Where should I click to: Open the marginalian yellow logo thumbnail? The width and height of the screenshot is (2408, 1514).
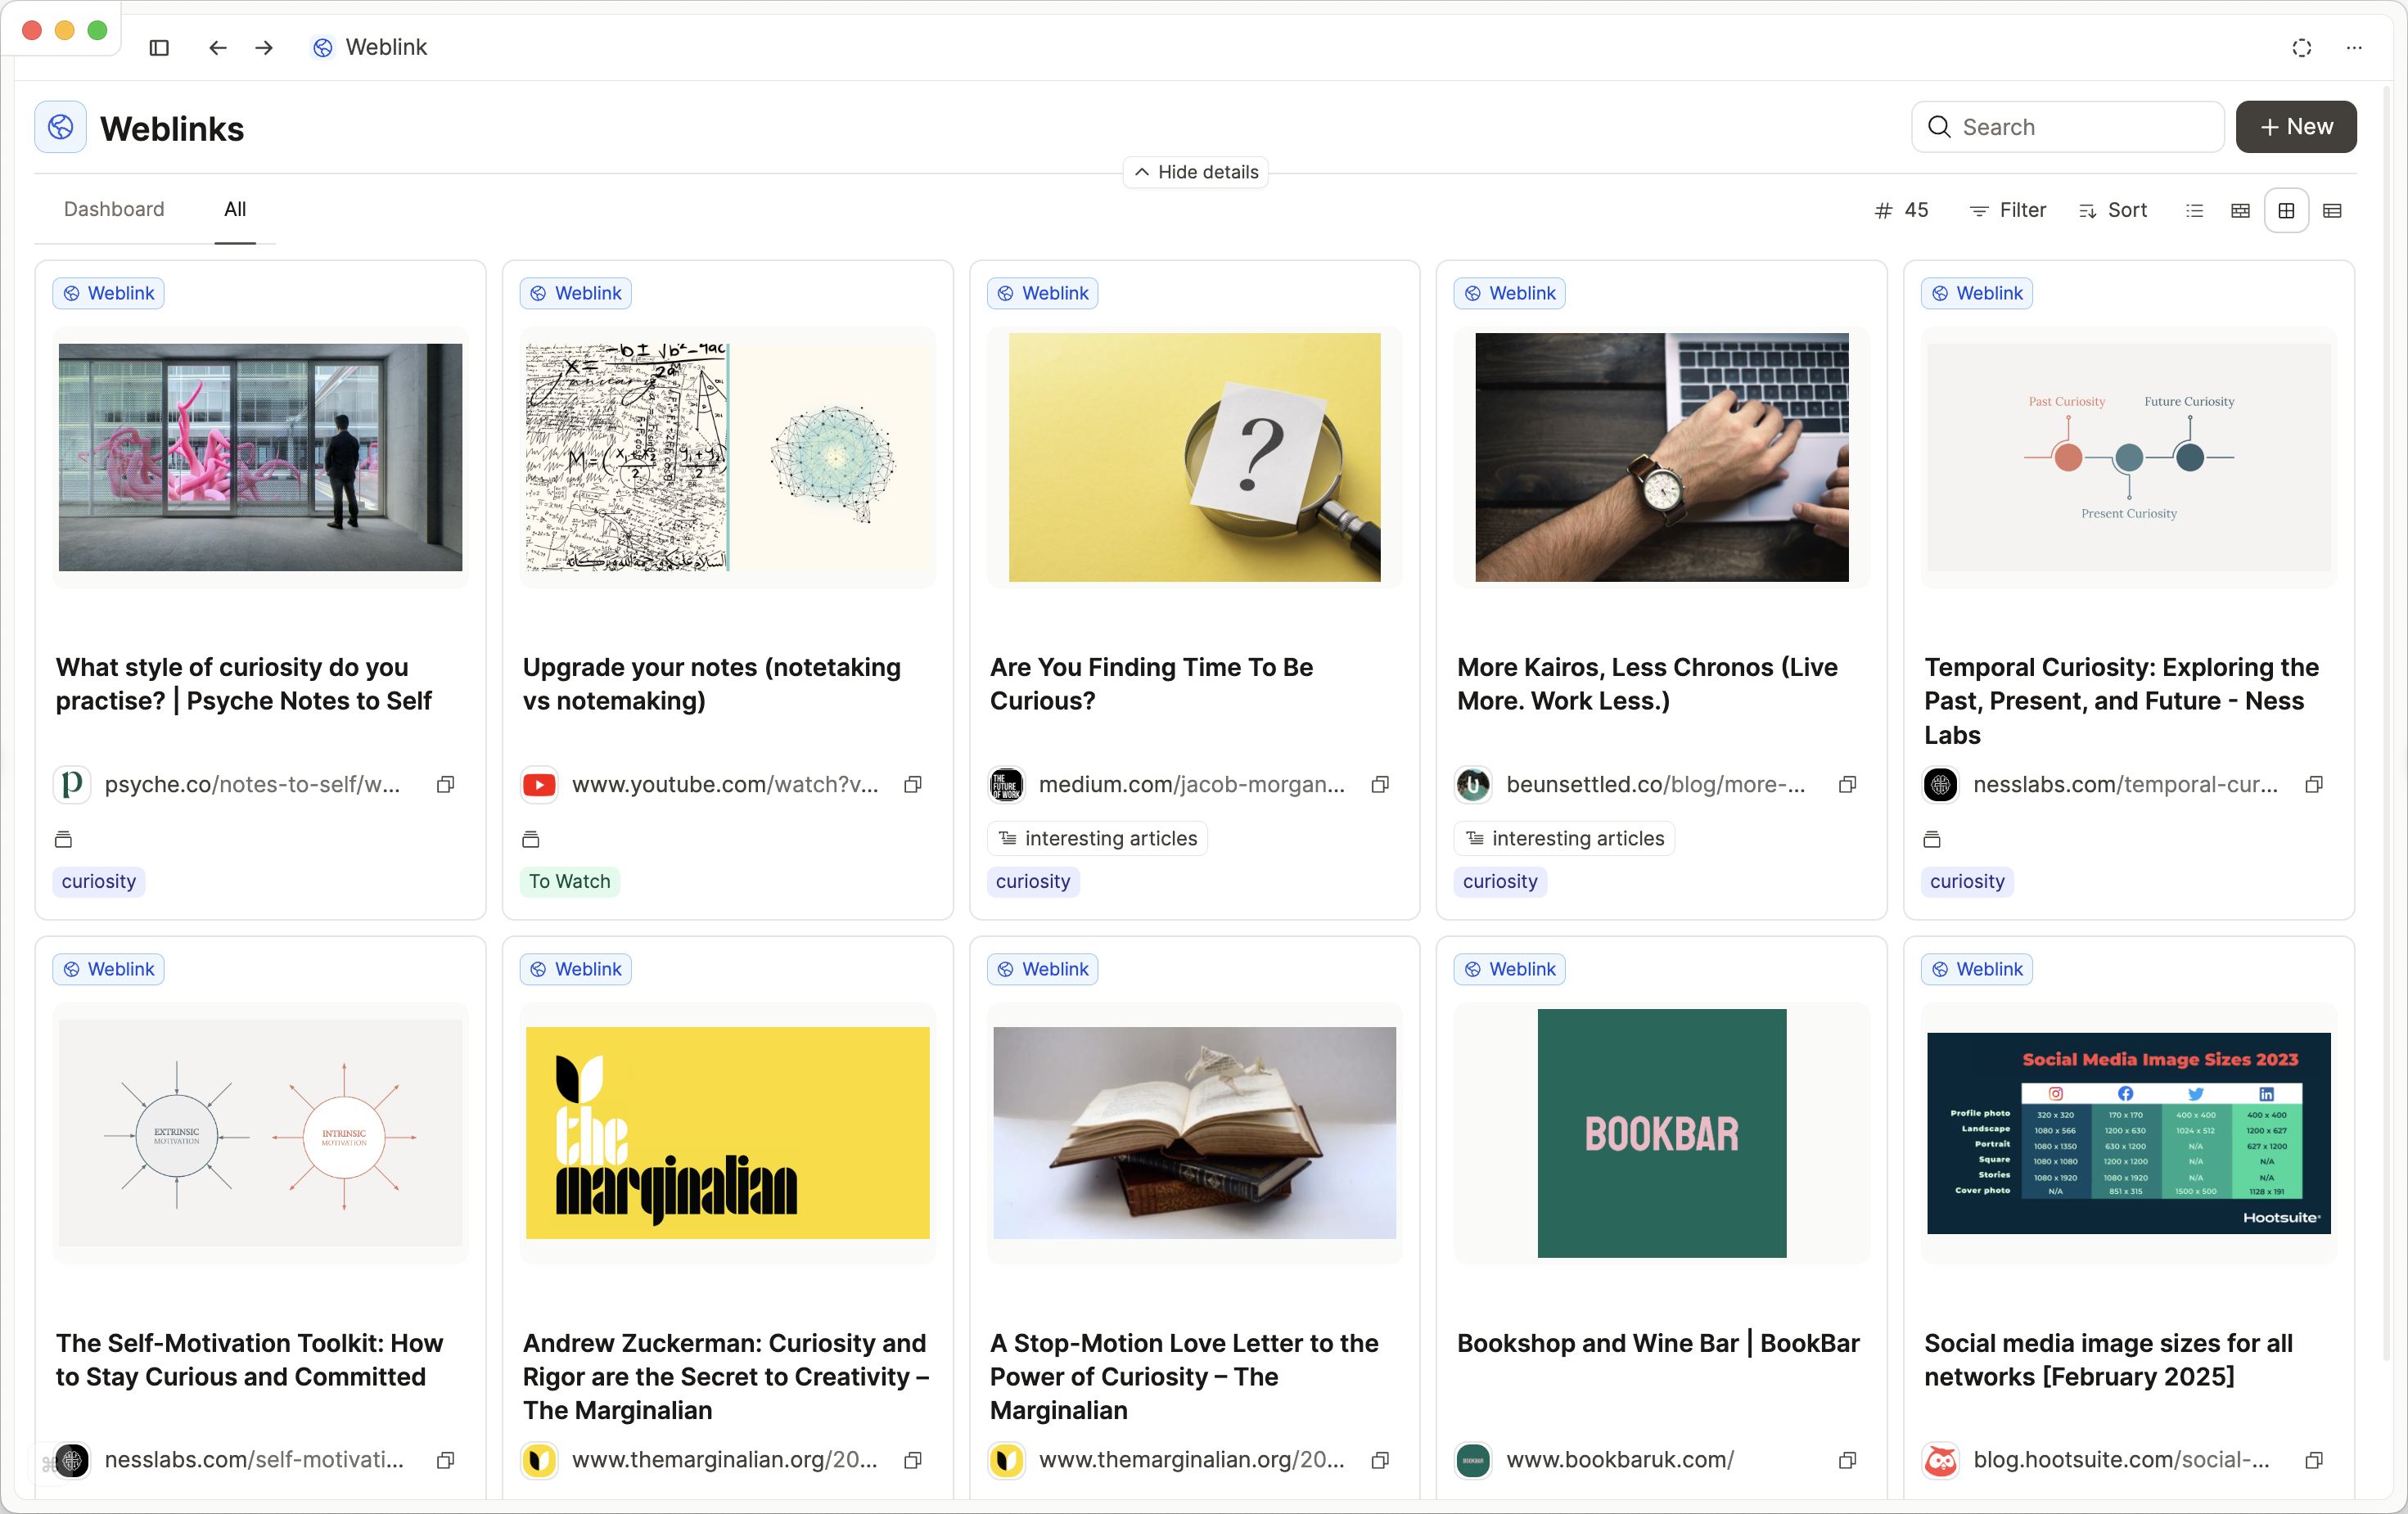tap(727, 1133)
